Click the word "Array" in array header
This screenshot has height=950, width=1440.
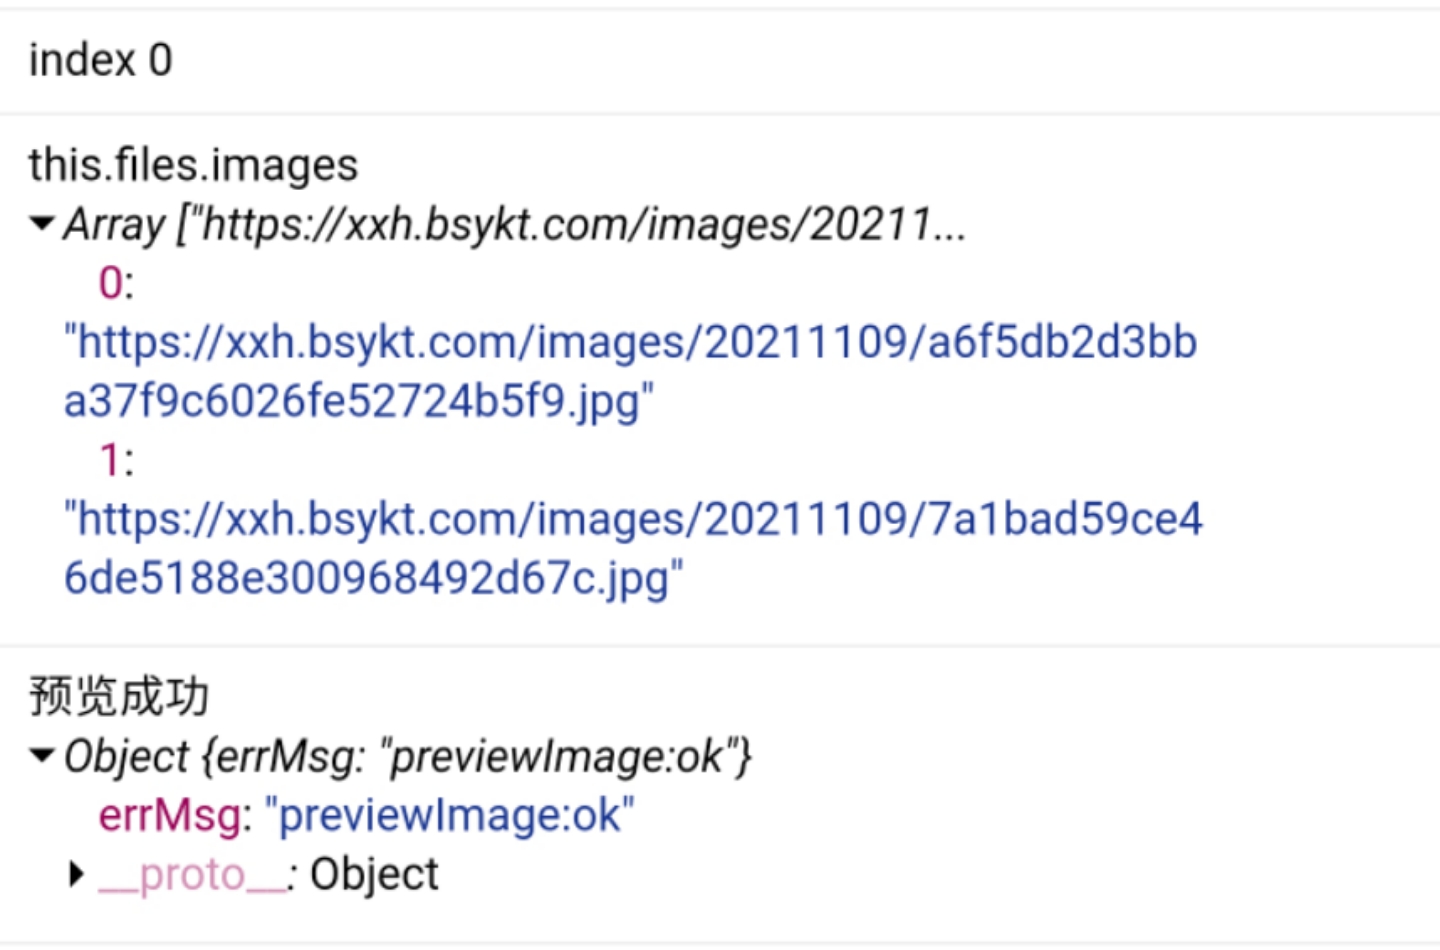(114, 225)
